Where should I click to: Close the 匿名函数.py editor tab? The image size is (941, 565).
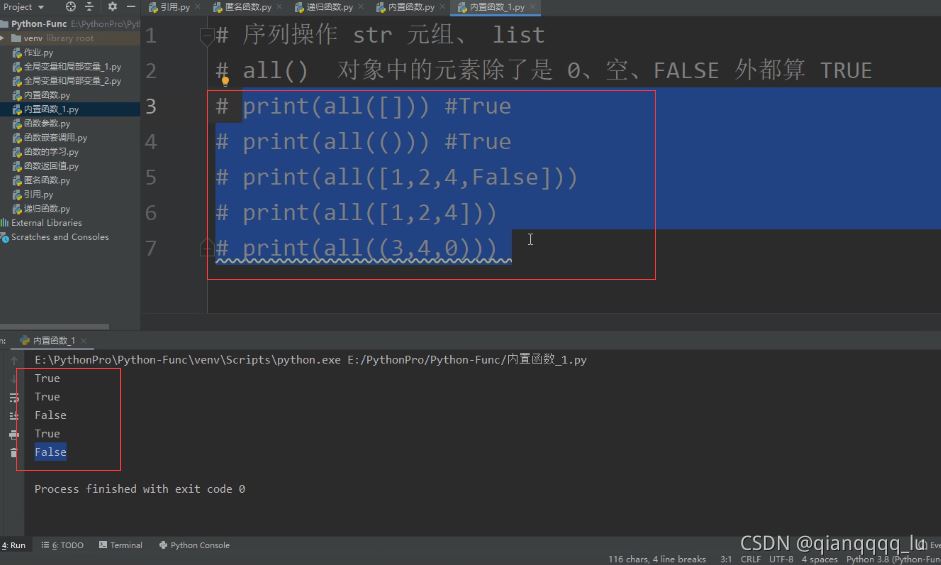tap(280, 7)
